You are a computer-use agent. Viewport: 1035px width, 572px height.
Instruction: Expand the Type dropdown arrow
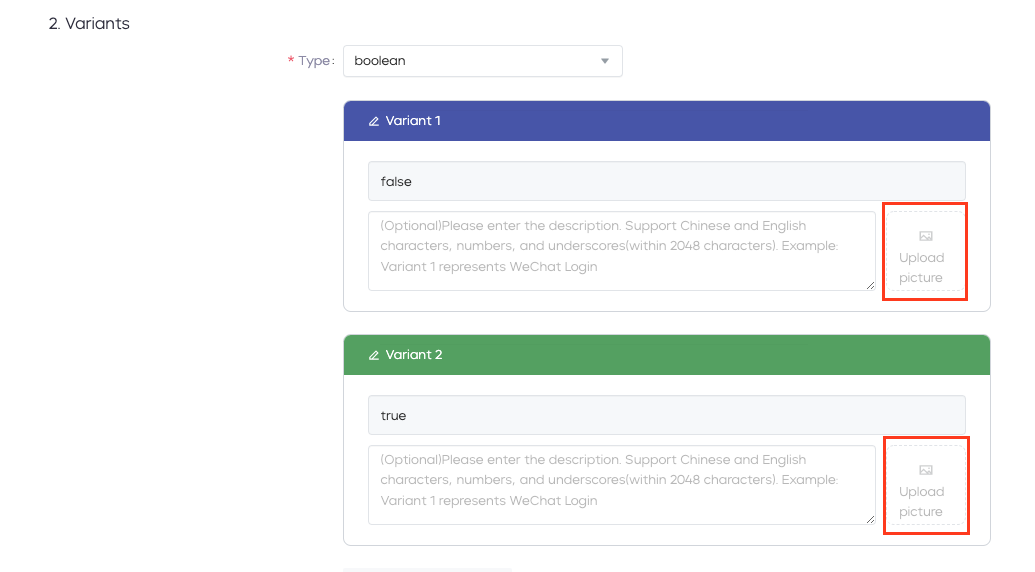[605, 61]
